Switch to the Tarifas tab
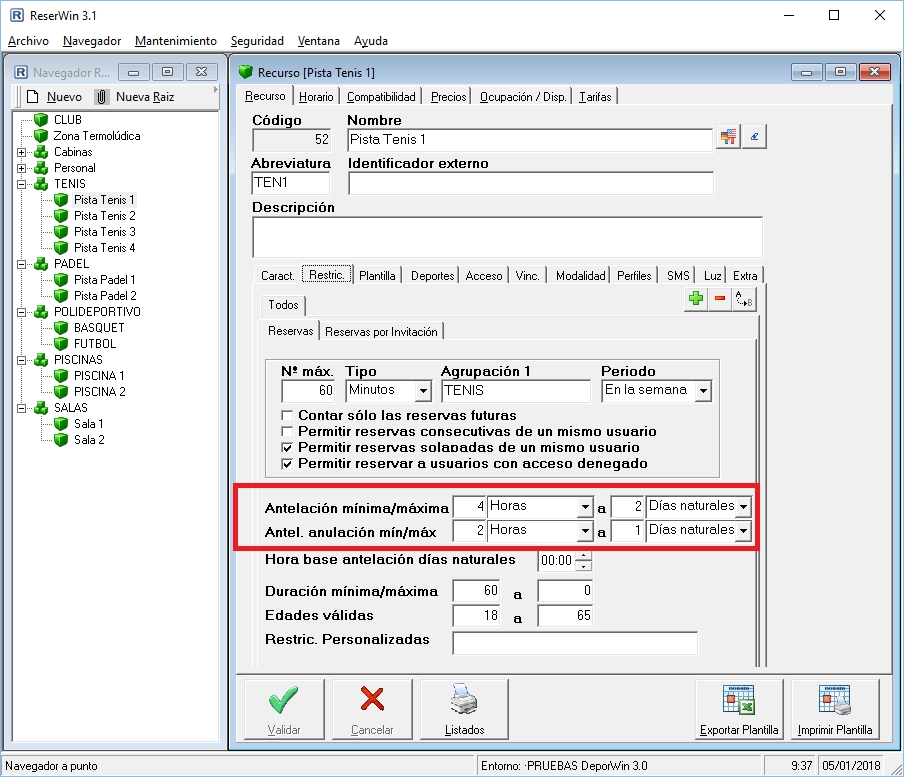The image size is (905, 777). (595, 97)
